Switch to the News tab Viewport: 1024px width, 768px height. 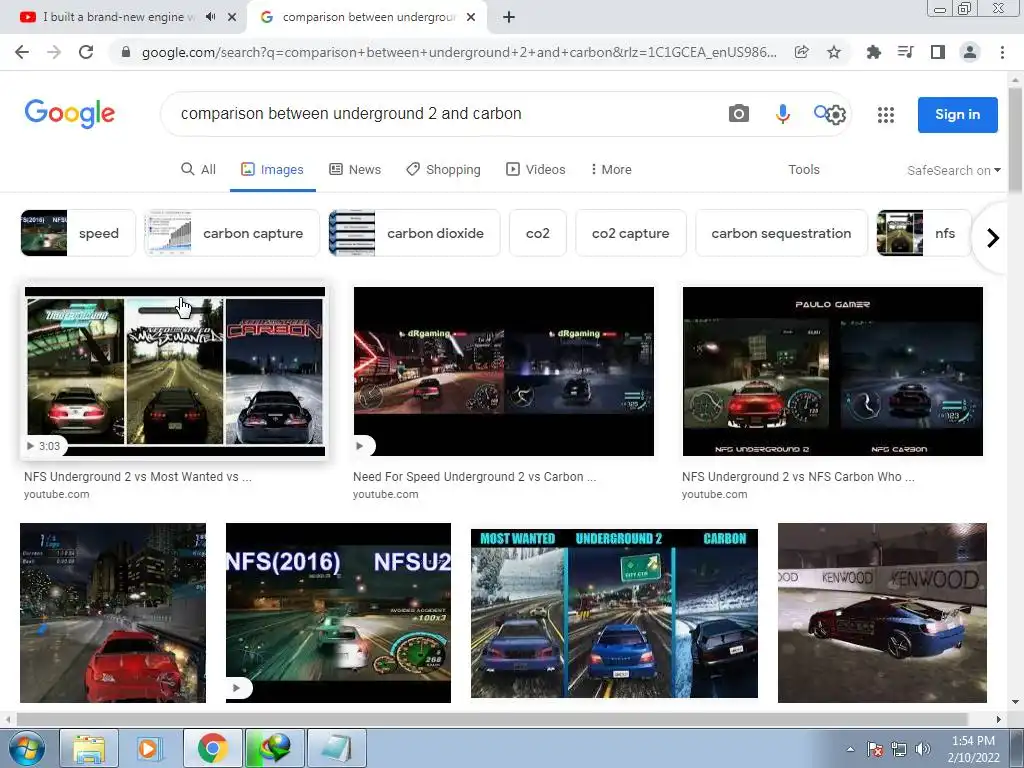click(355, 169)
